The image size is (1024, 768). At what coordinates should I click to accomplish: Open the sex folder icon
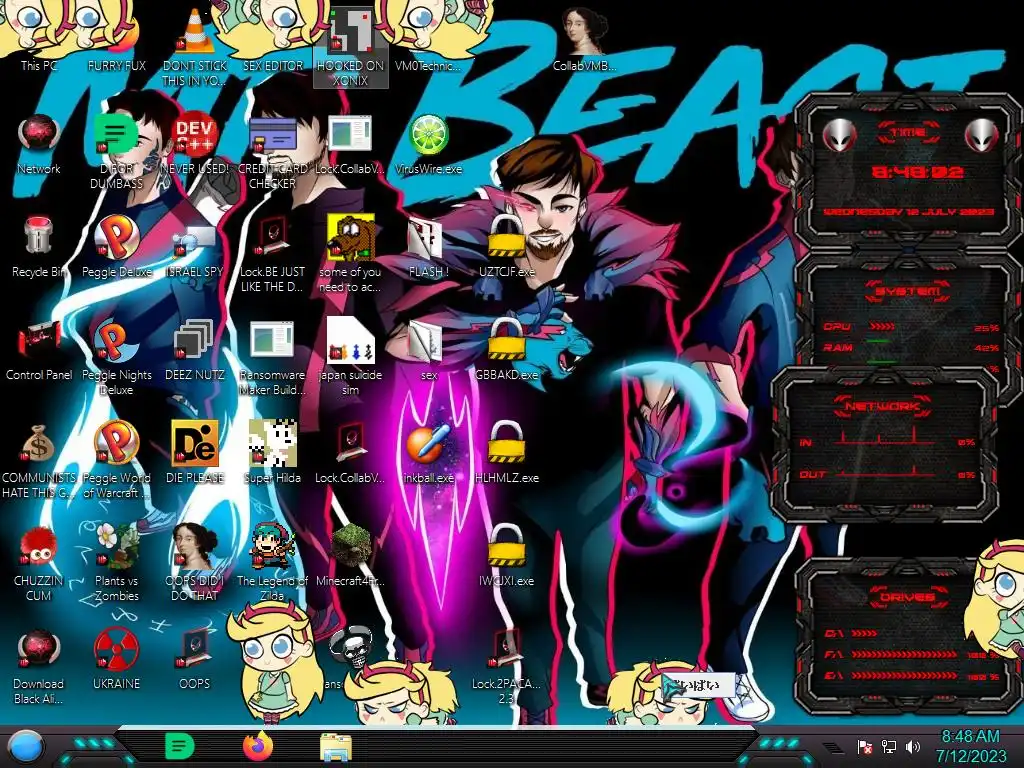[x=428, y=350]
